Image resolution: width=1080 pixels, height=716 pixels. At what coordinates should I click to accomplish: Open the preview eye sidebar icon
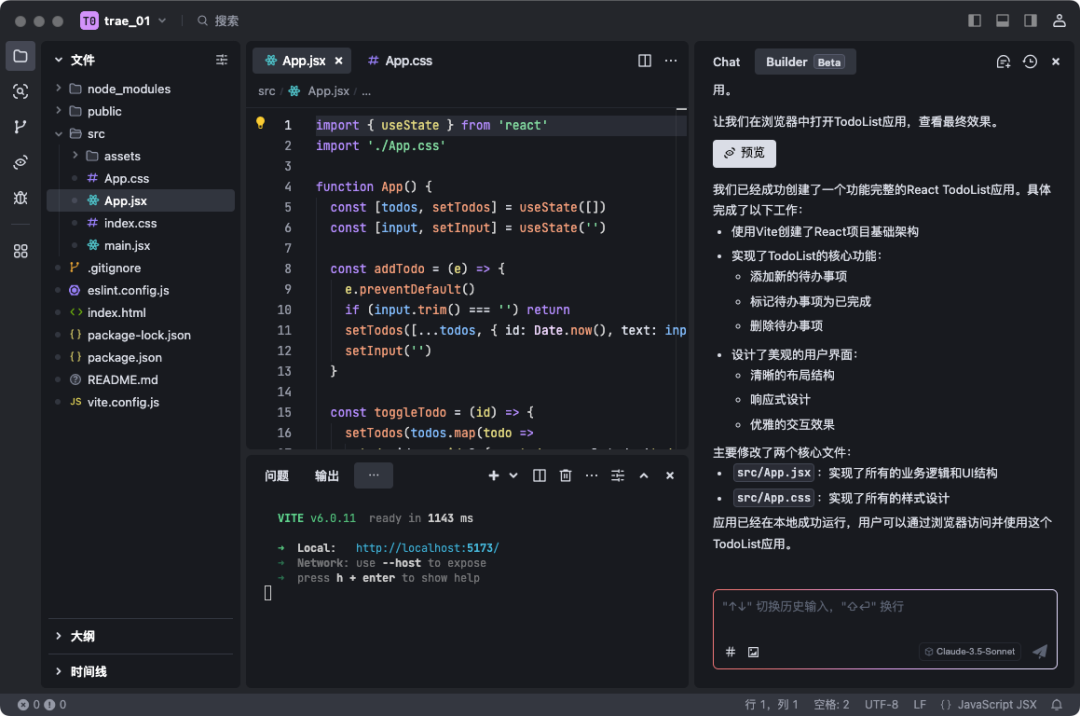pos(21,162)
